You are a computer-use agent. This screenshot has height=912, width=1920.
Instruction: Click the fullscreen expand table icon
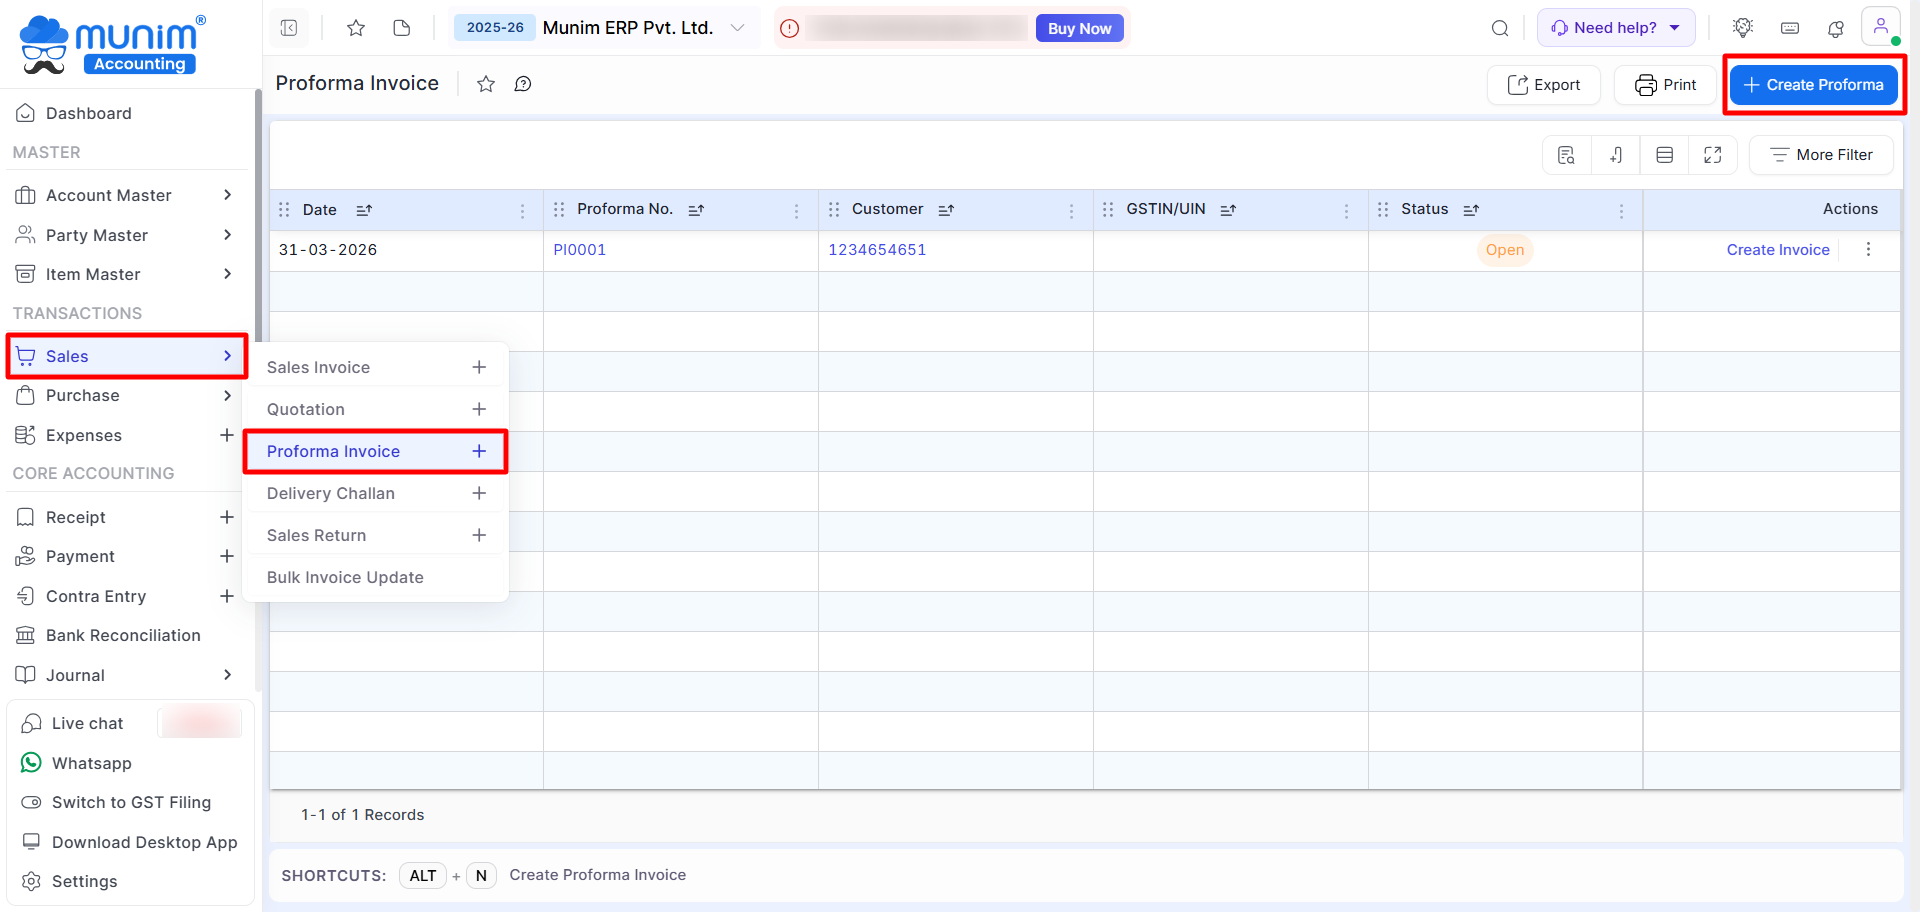pos(1712,155)
